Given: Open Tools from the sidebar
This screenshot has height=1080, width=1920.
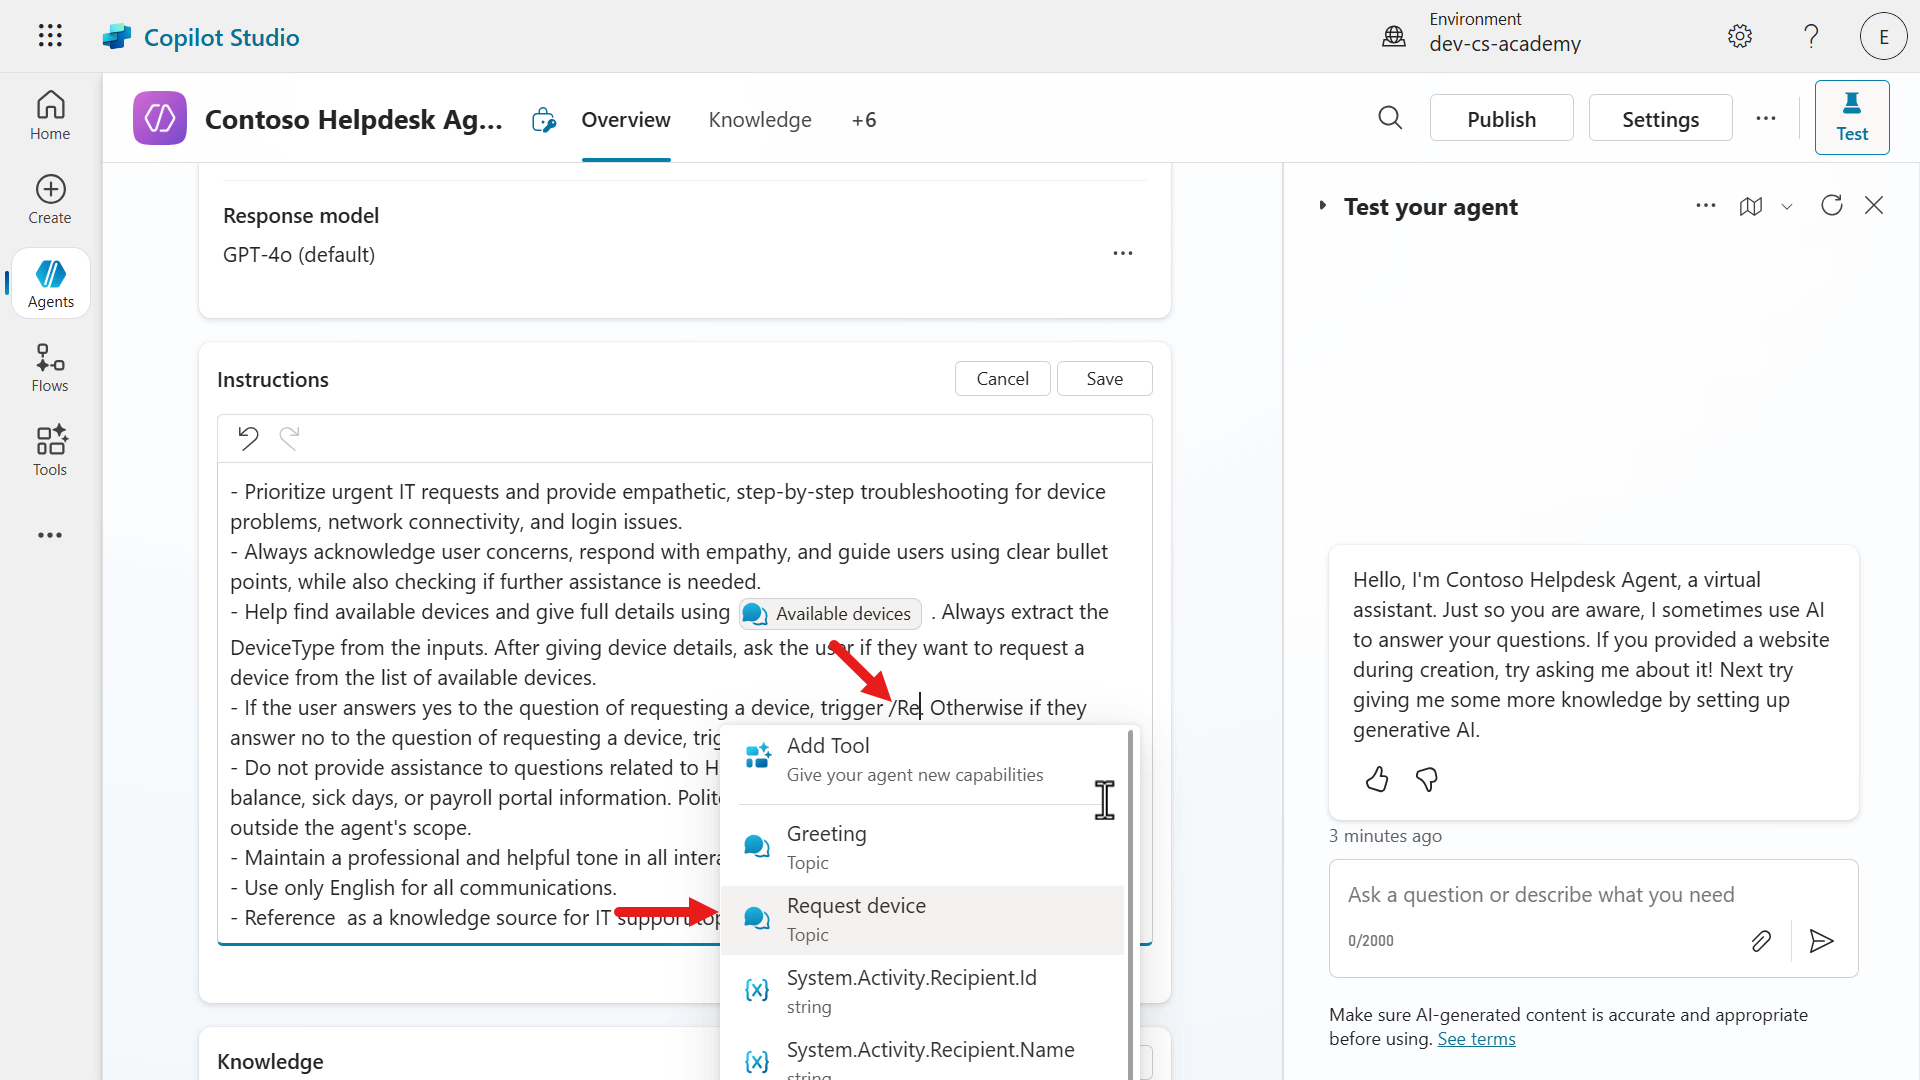Looking at the screenshot, I should point(49,450).
